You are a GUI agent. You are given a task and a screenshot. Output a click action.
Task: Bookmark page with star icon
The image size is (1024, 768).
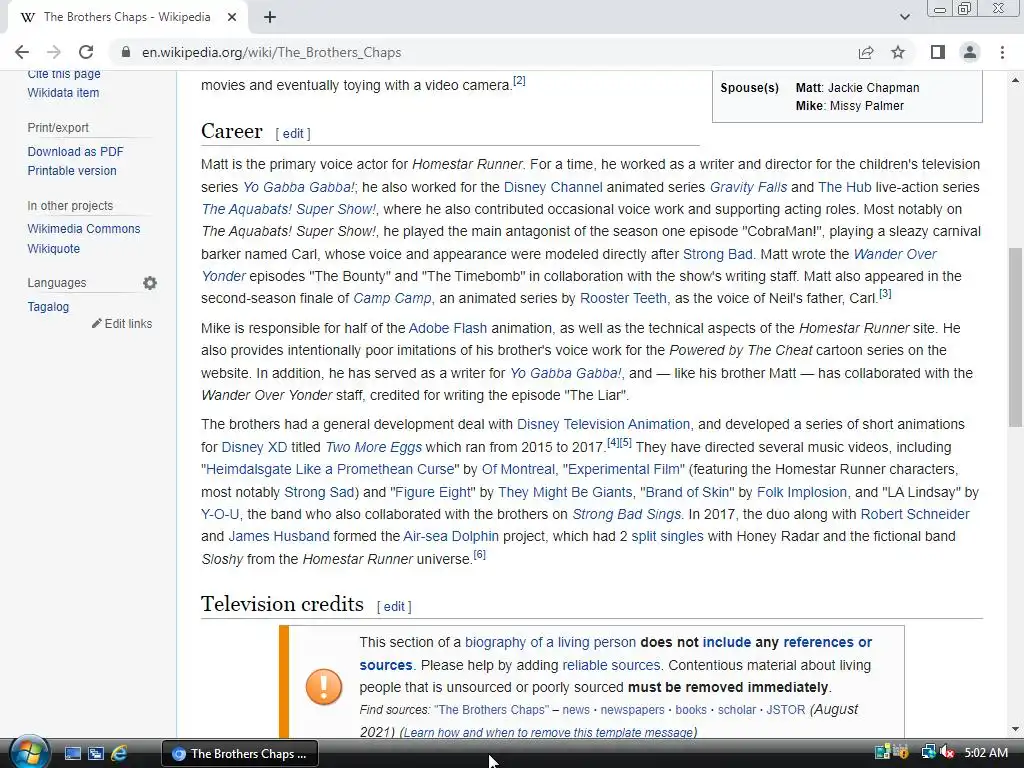(898, 52)
